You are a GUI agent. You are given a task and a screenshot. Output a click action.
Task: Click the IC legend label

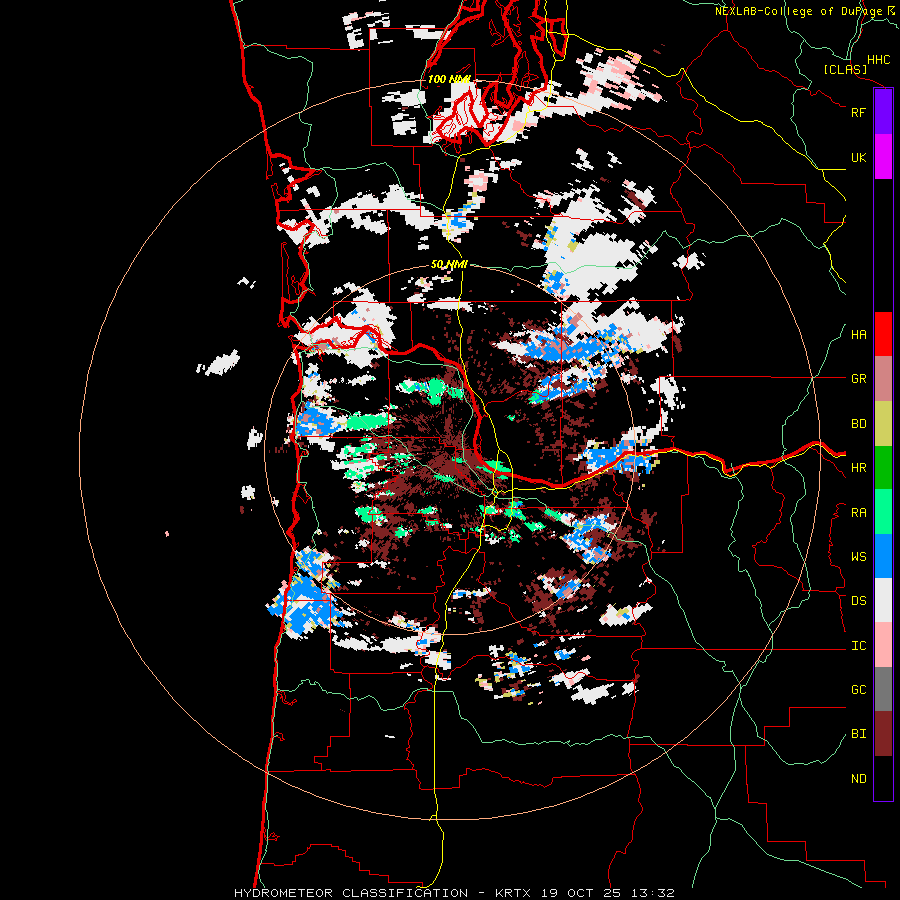[x=858, y=646]
